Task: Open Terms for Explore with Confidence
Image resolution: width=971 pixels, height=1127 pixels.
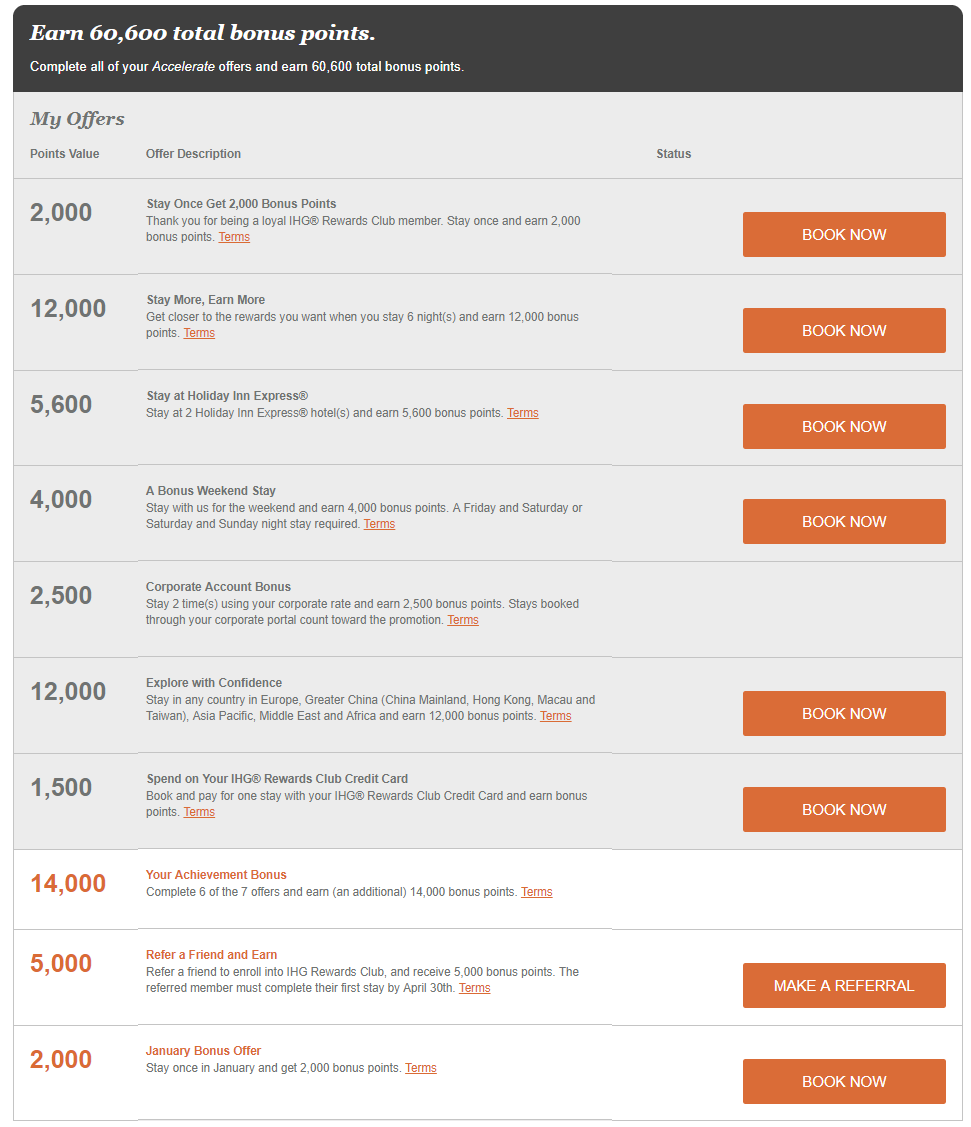Action: [x=555, y=716]
